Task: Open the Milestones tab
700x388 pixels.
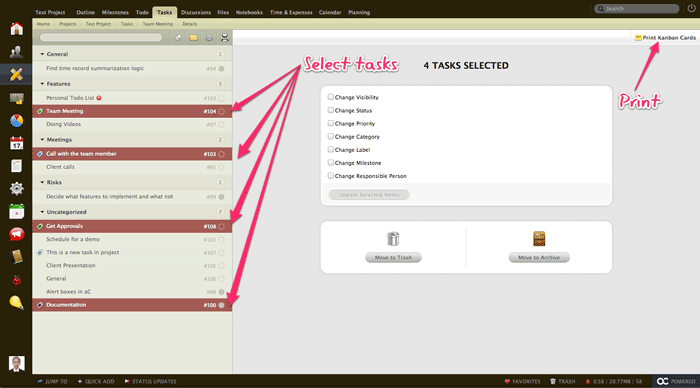Action: (115, 13)
